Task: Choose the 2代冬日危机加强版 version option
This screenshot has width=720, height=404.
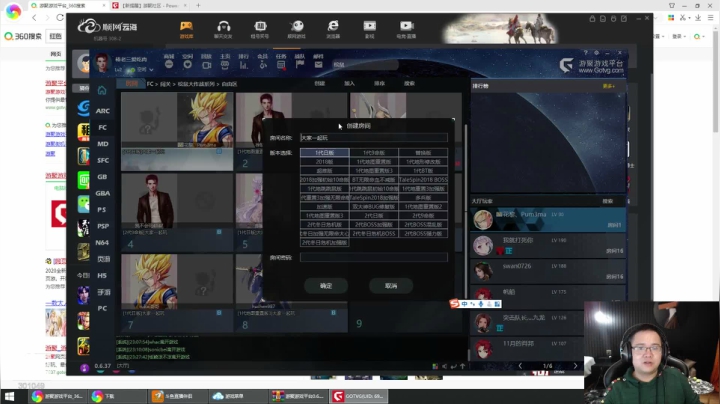Action: click(x=324, y=242)
